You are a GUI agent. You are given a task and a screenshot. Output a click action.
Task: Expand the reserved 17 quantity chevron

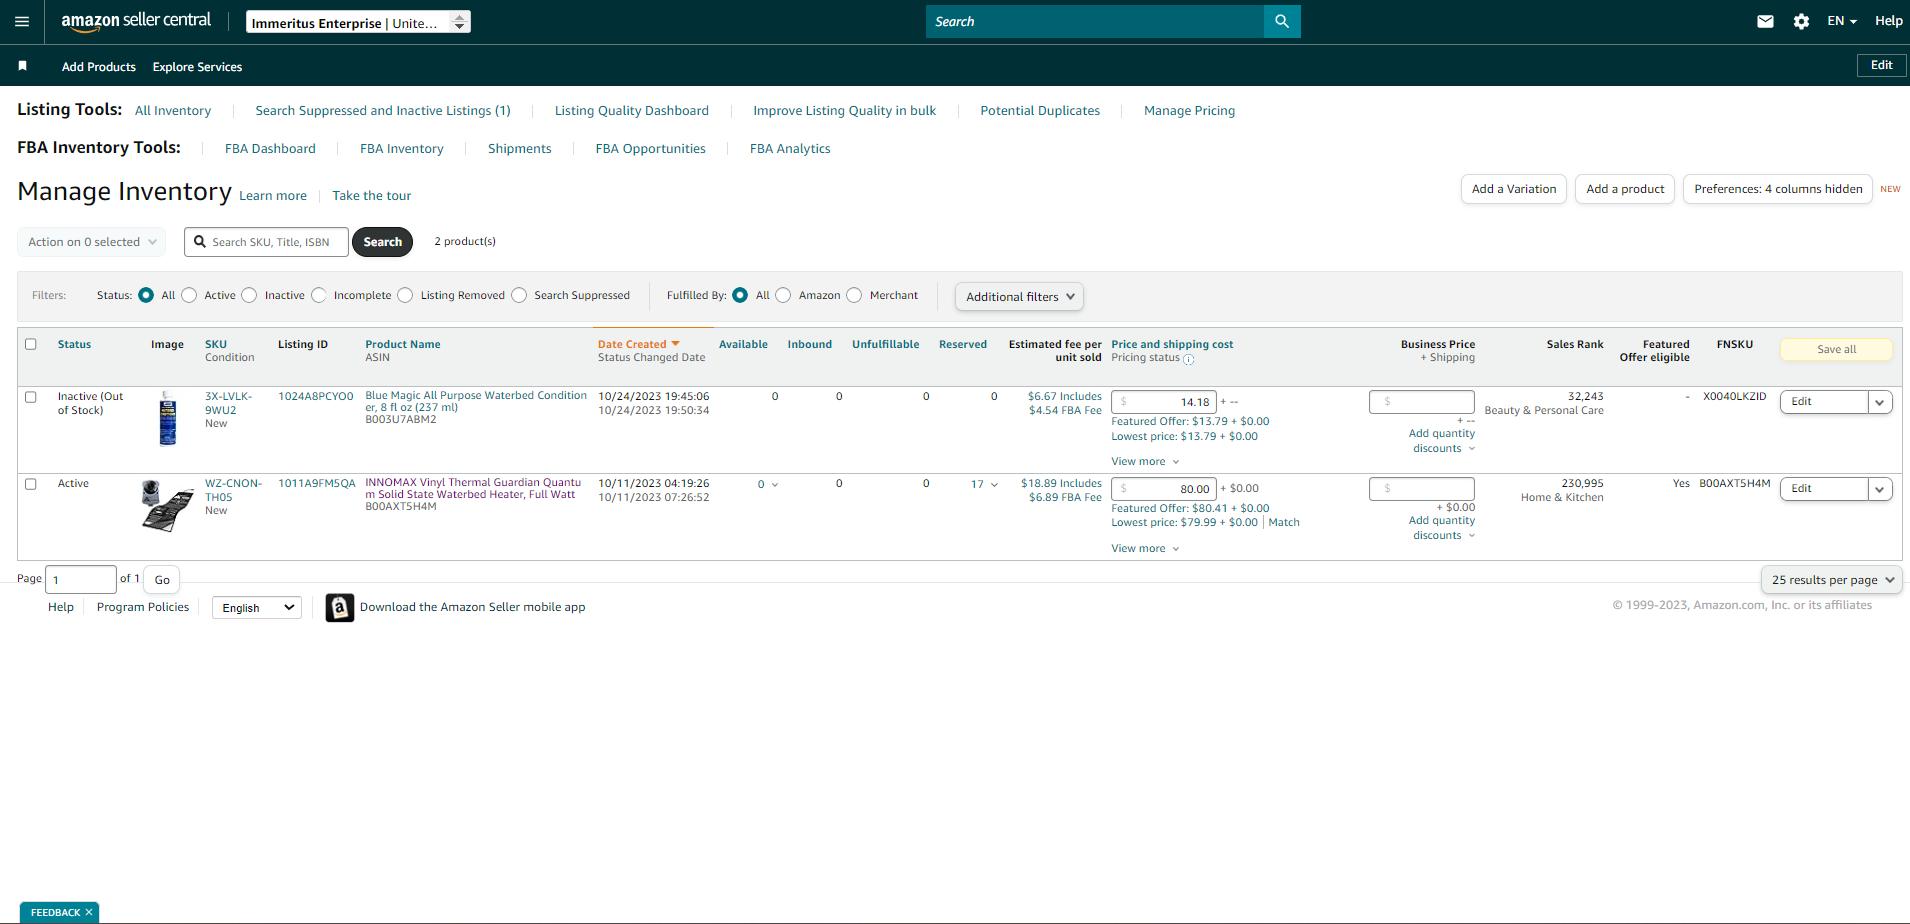[994, 485]
